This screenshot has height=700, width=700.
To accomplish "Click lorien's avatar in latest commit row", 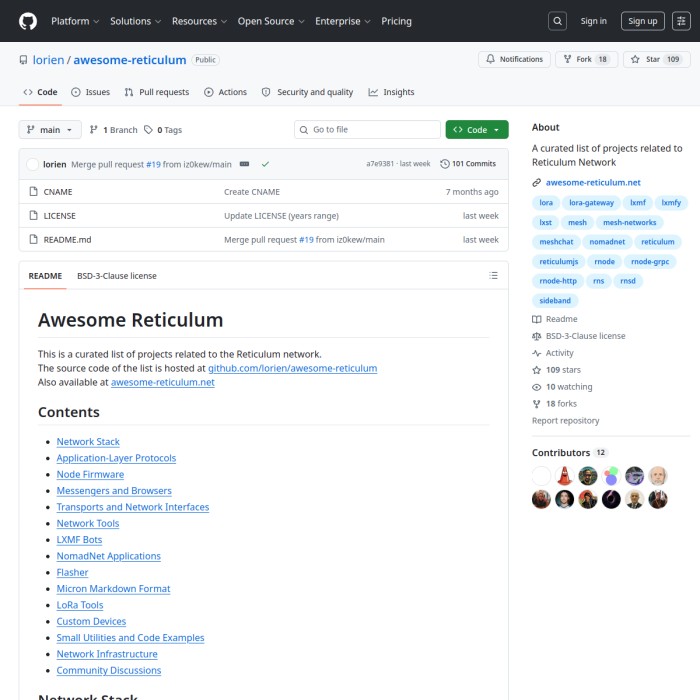I will [x=33, y=164].
